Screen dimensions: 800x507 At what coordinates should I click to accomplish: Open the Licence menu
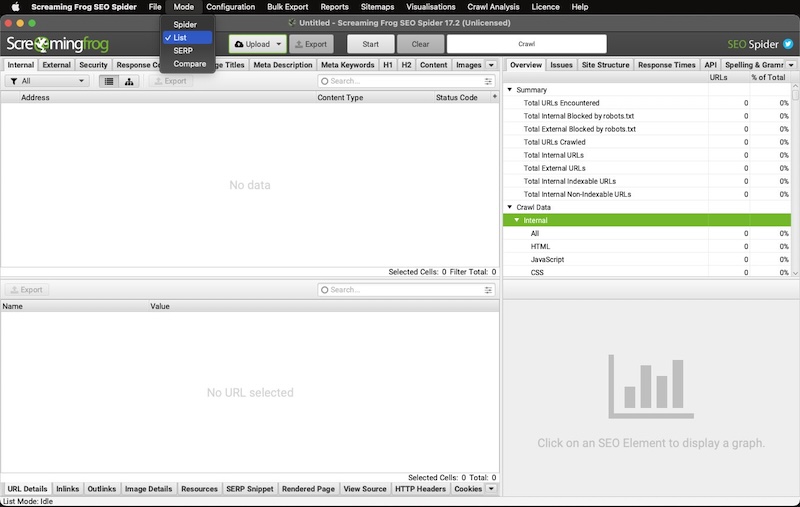click(545, 7)
